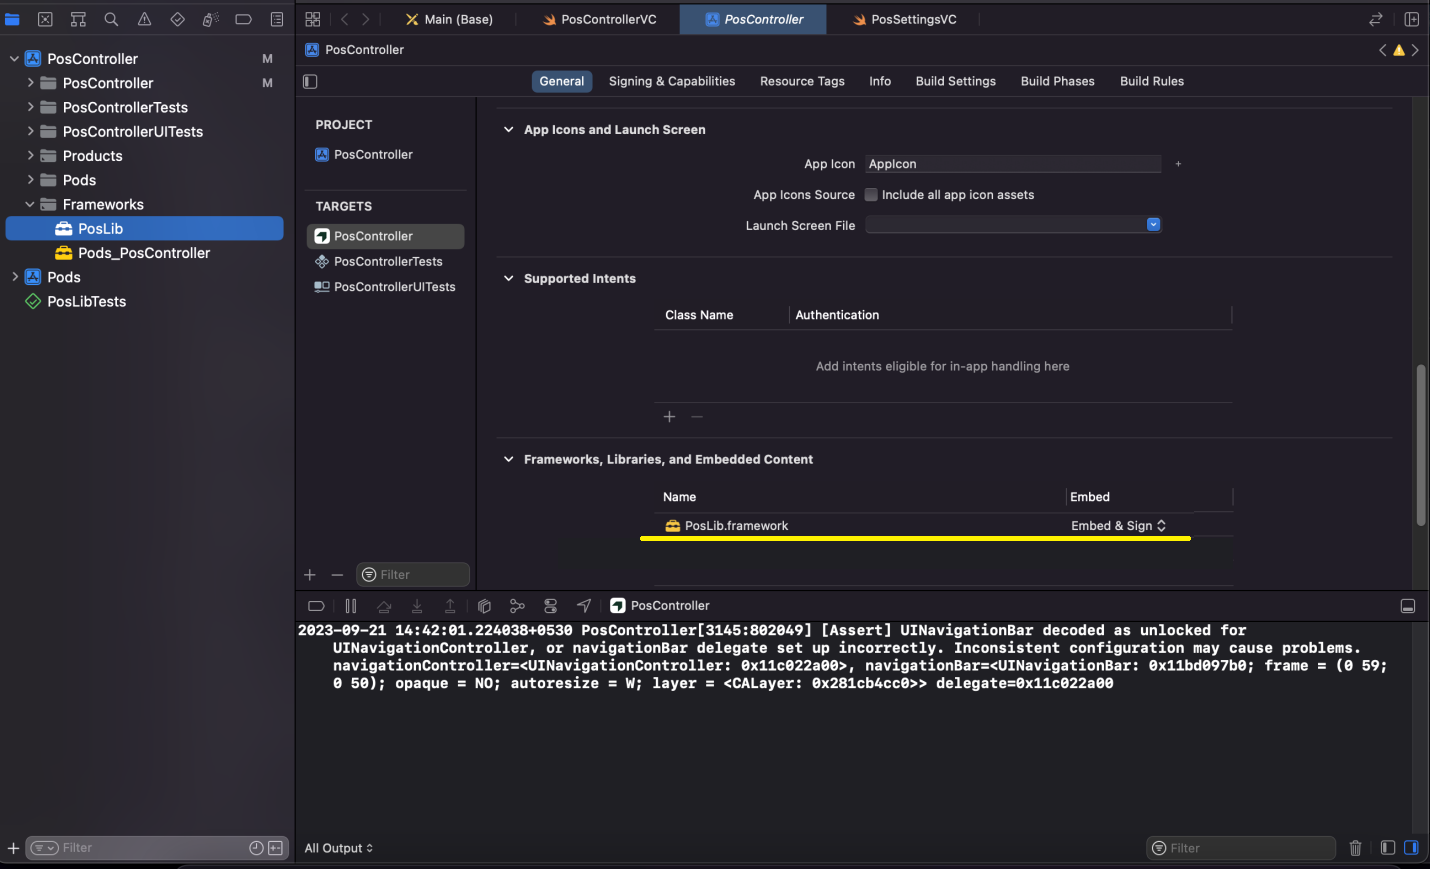
Task: Collapse the Supported Intents section
Action: (x=508, y=279)
